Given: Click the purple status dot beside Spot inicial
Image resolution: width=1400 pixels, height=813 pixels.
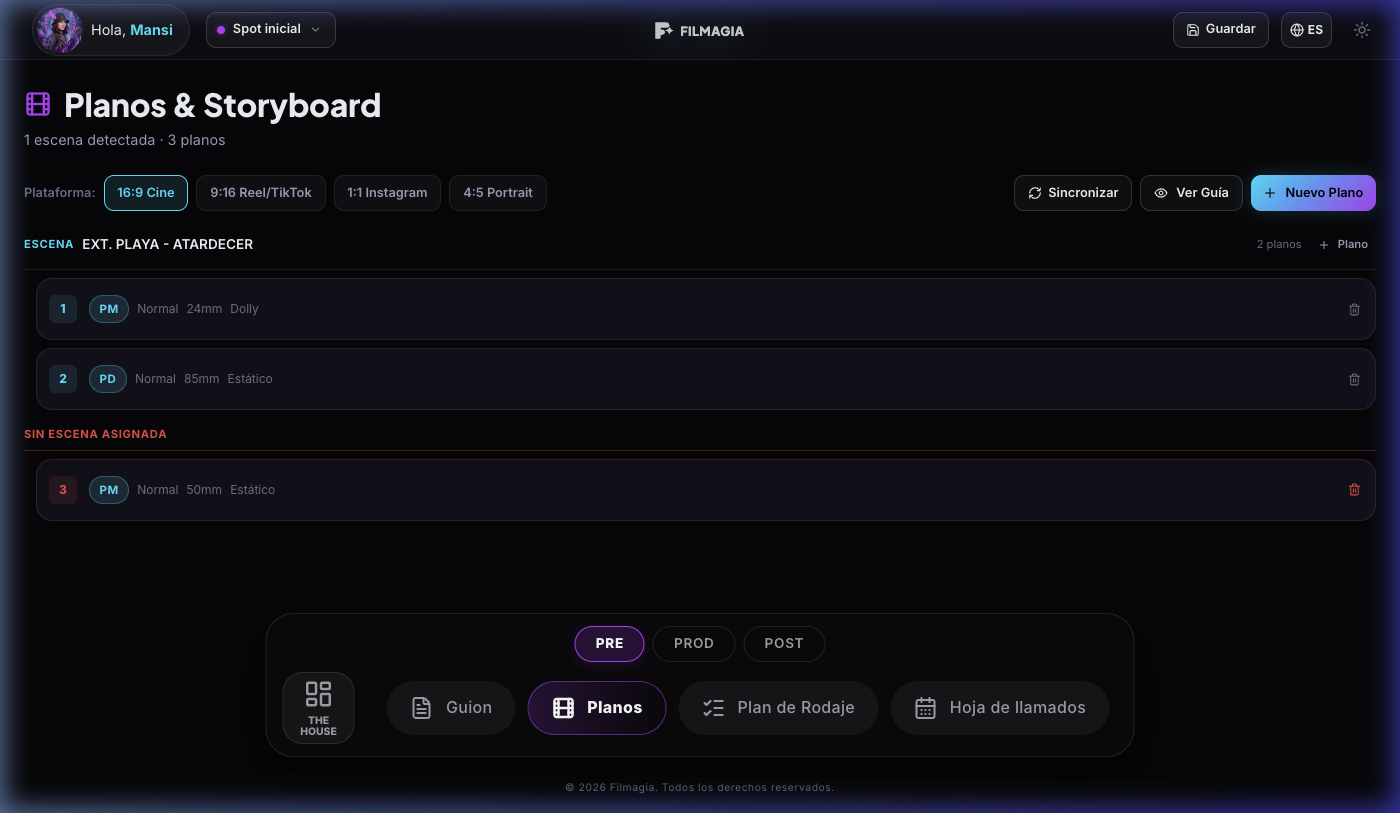Looking at the screenshot, I should coord(220,29).
